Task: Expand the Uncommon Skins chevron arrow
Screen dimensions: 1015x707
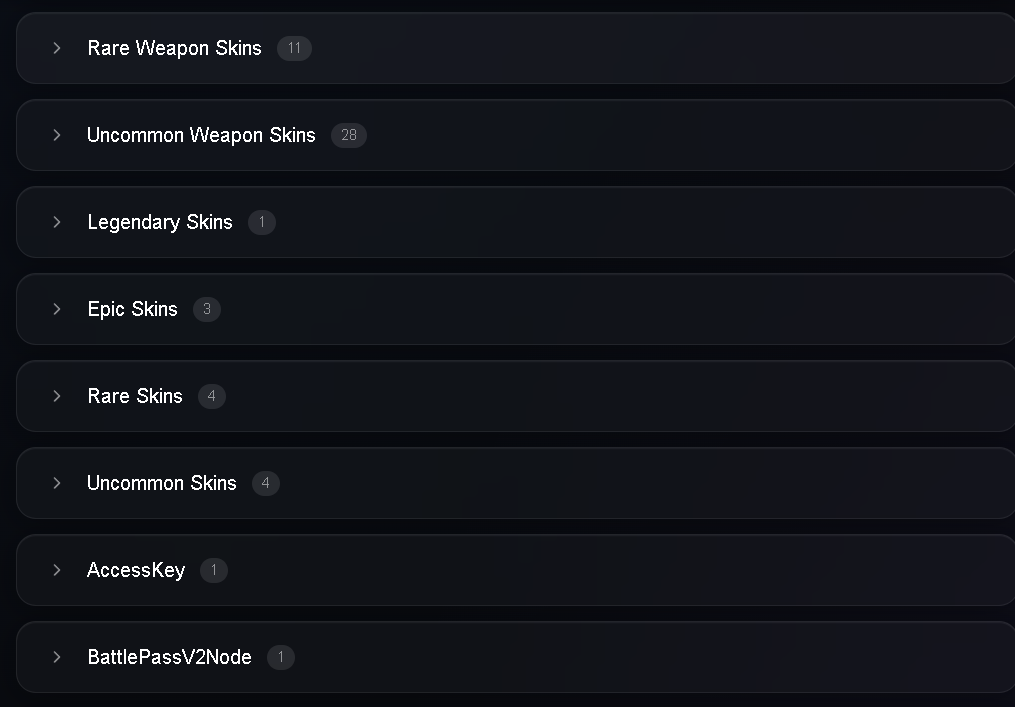Action: click(57, 483)
